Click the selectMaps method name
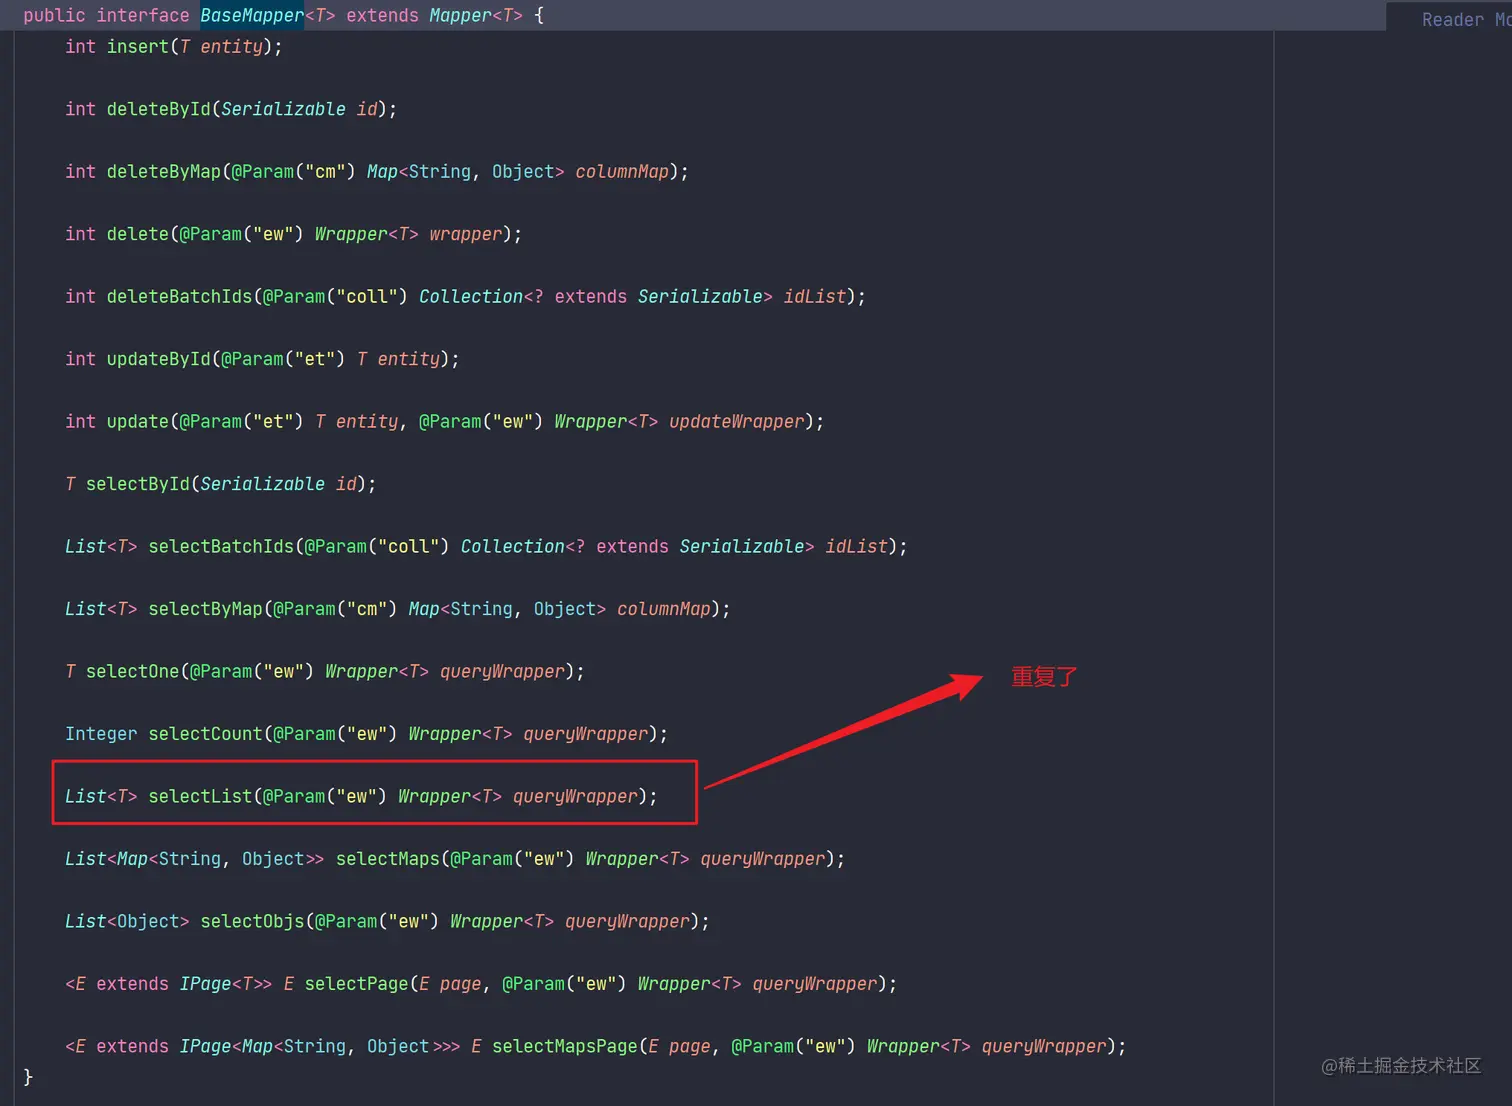 point(388,859)
